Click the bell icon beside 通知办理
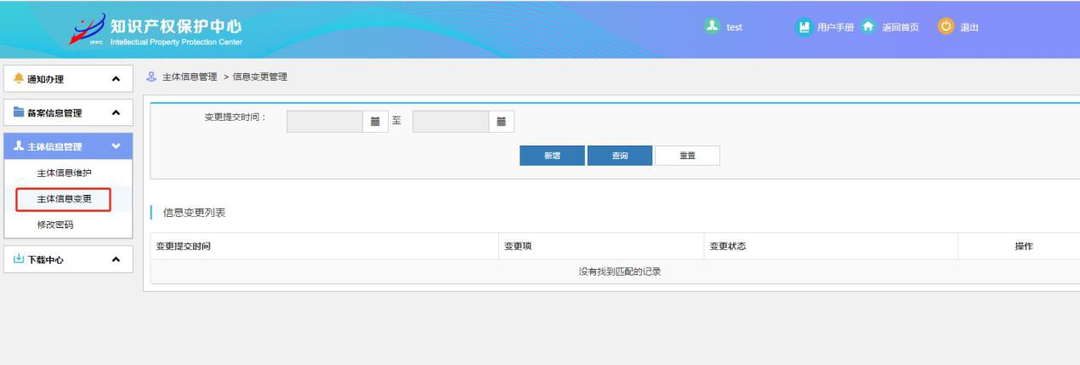Screen dimensions: 1080x365 point(19,79)
